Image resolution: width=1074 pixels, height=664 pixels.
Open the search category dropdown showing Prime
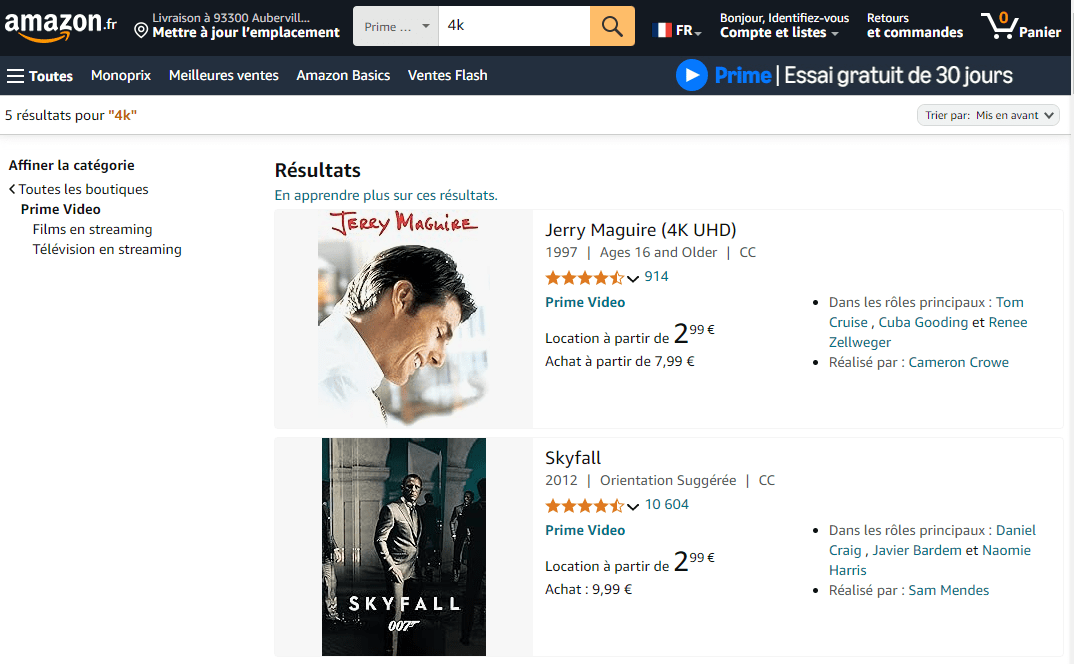click(395, 25)
